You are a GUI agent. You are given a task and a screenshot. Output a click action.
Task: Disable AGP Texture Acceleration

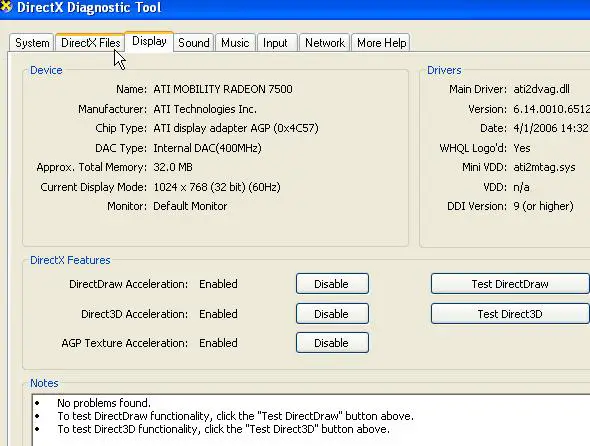pos(332,342)
